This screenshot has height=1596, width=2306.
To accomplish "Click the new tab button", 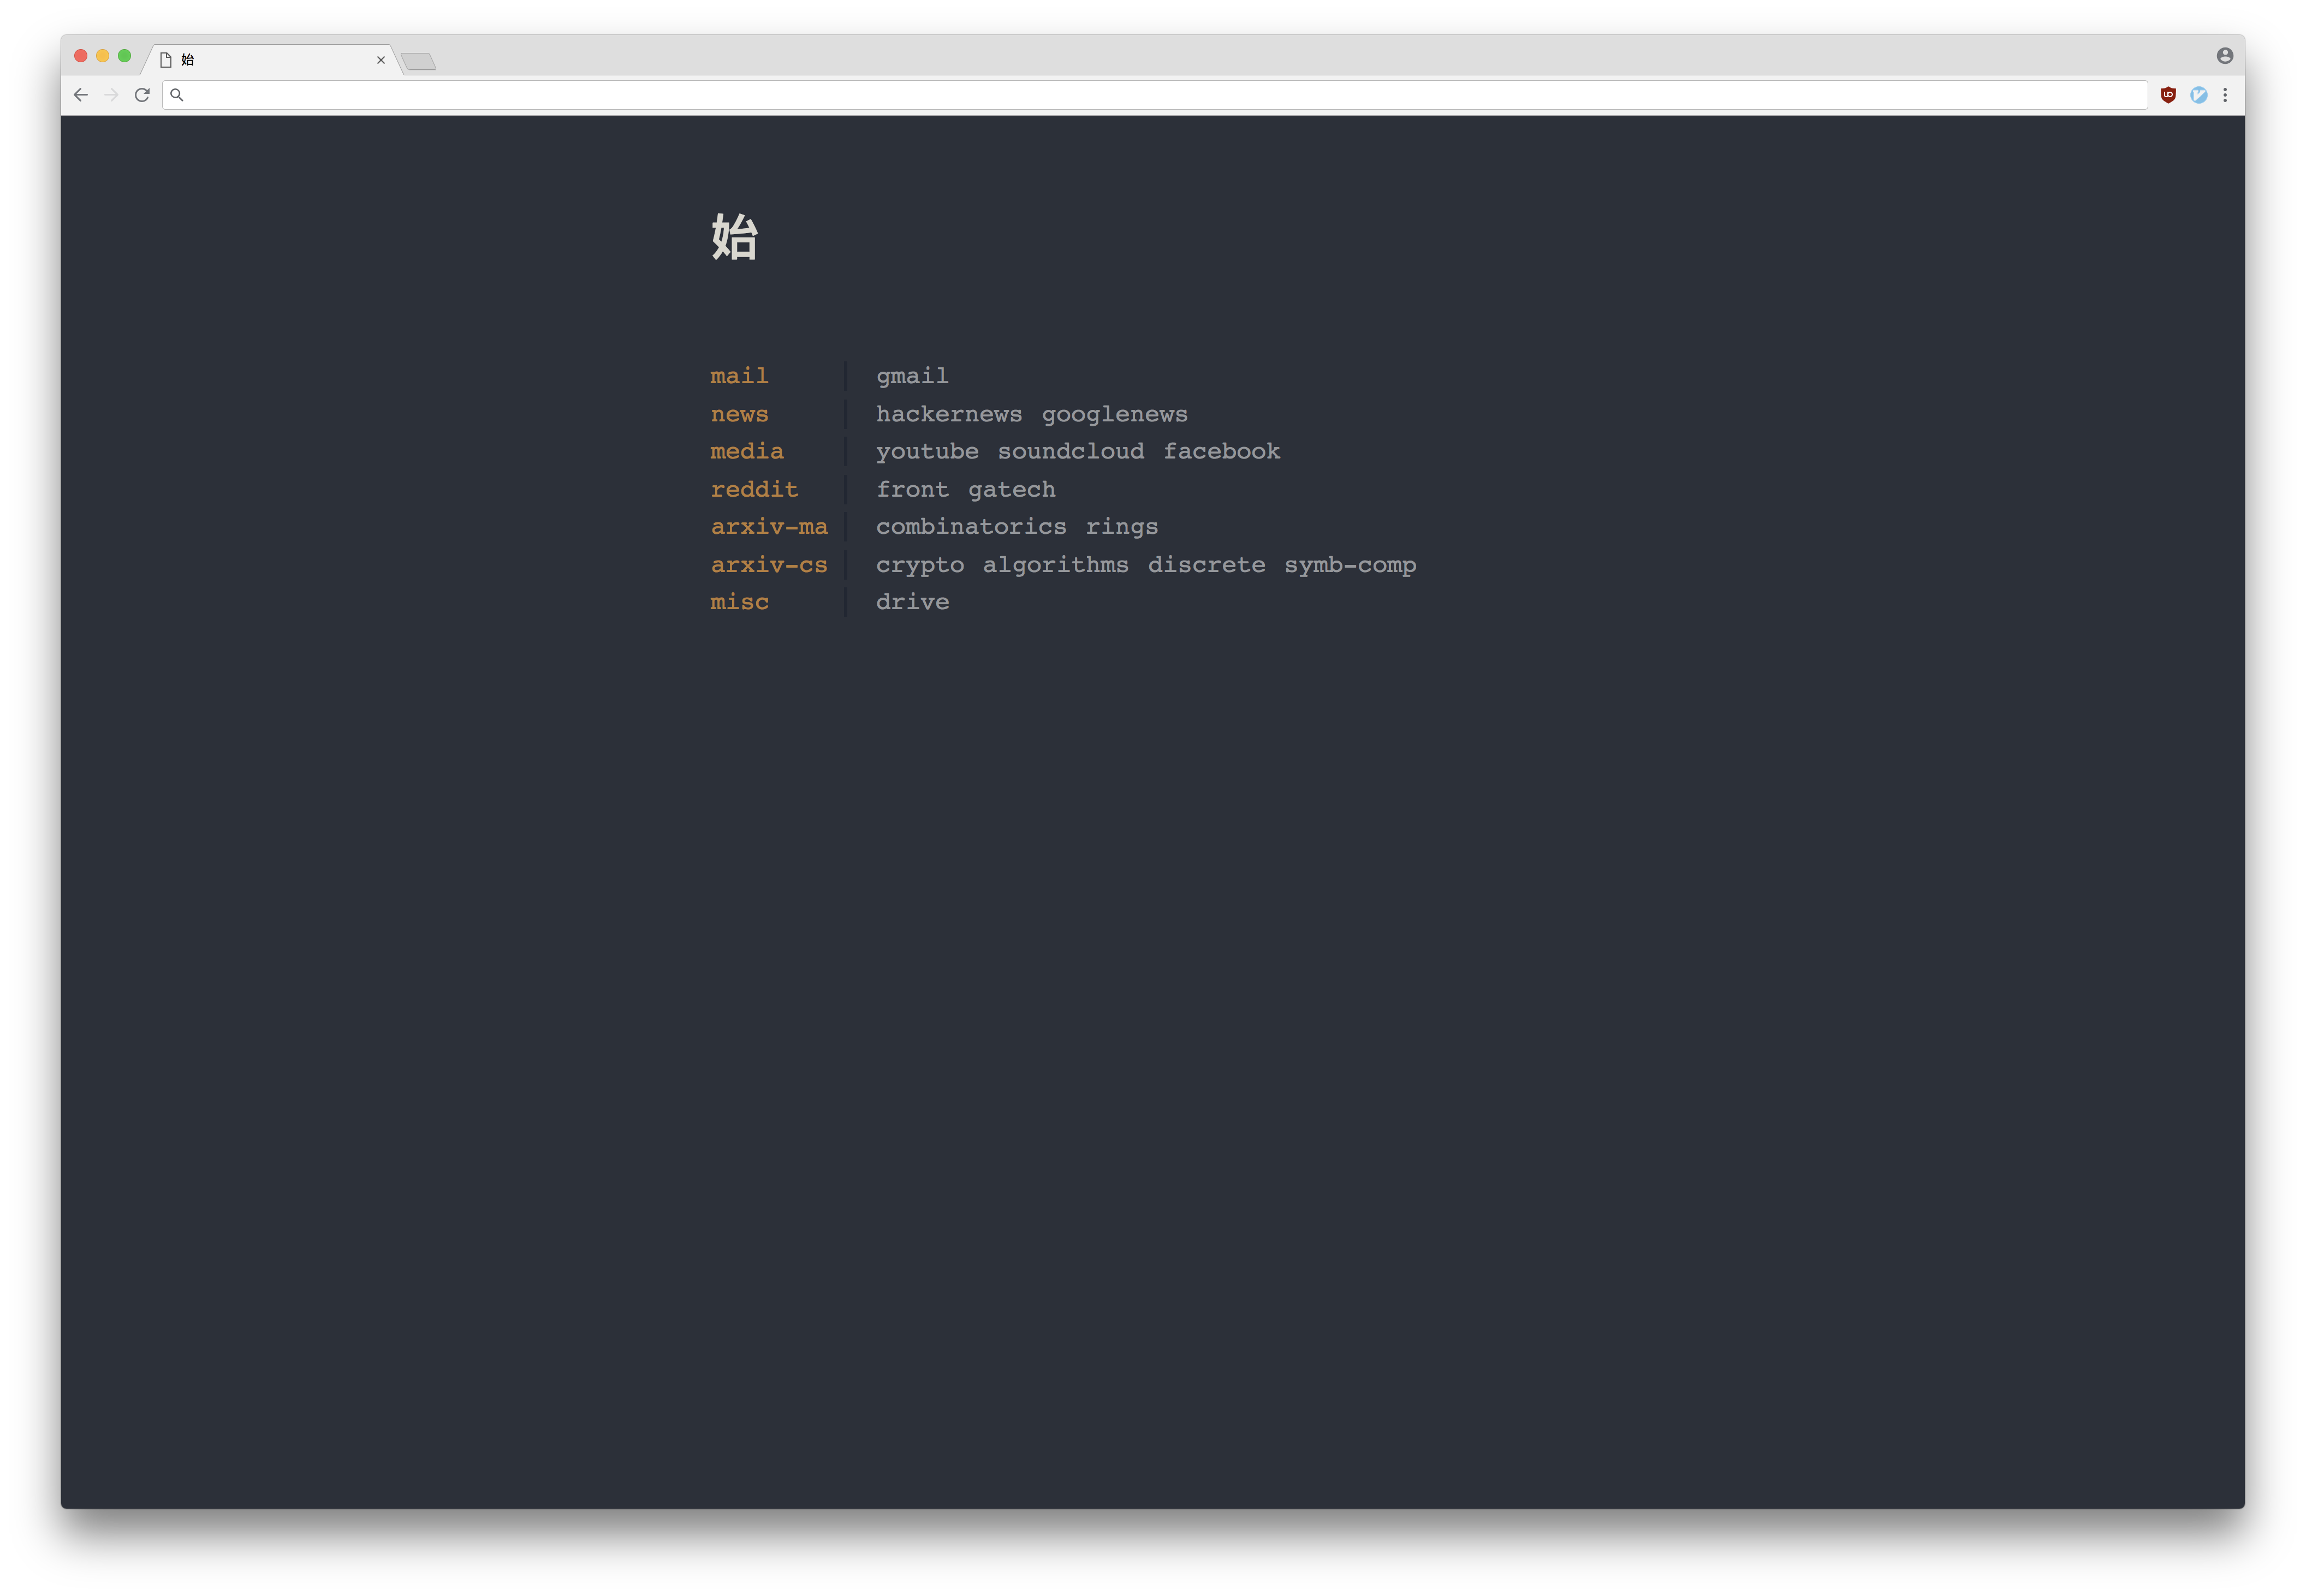I will (x=419, y=62).
